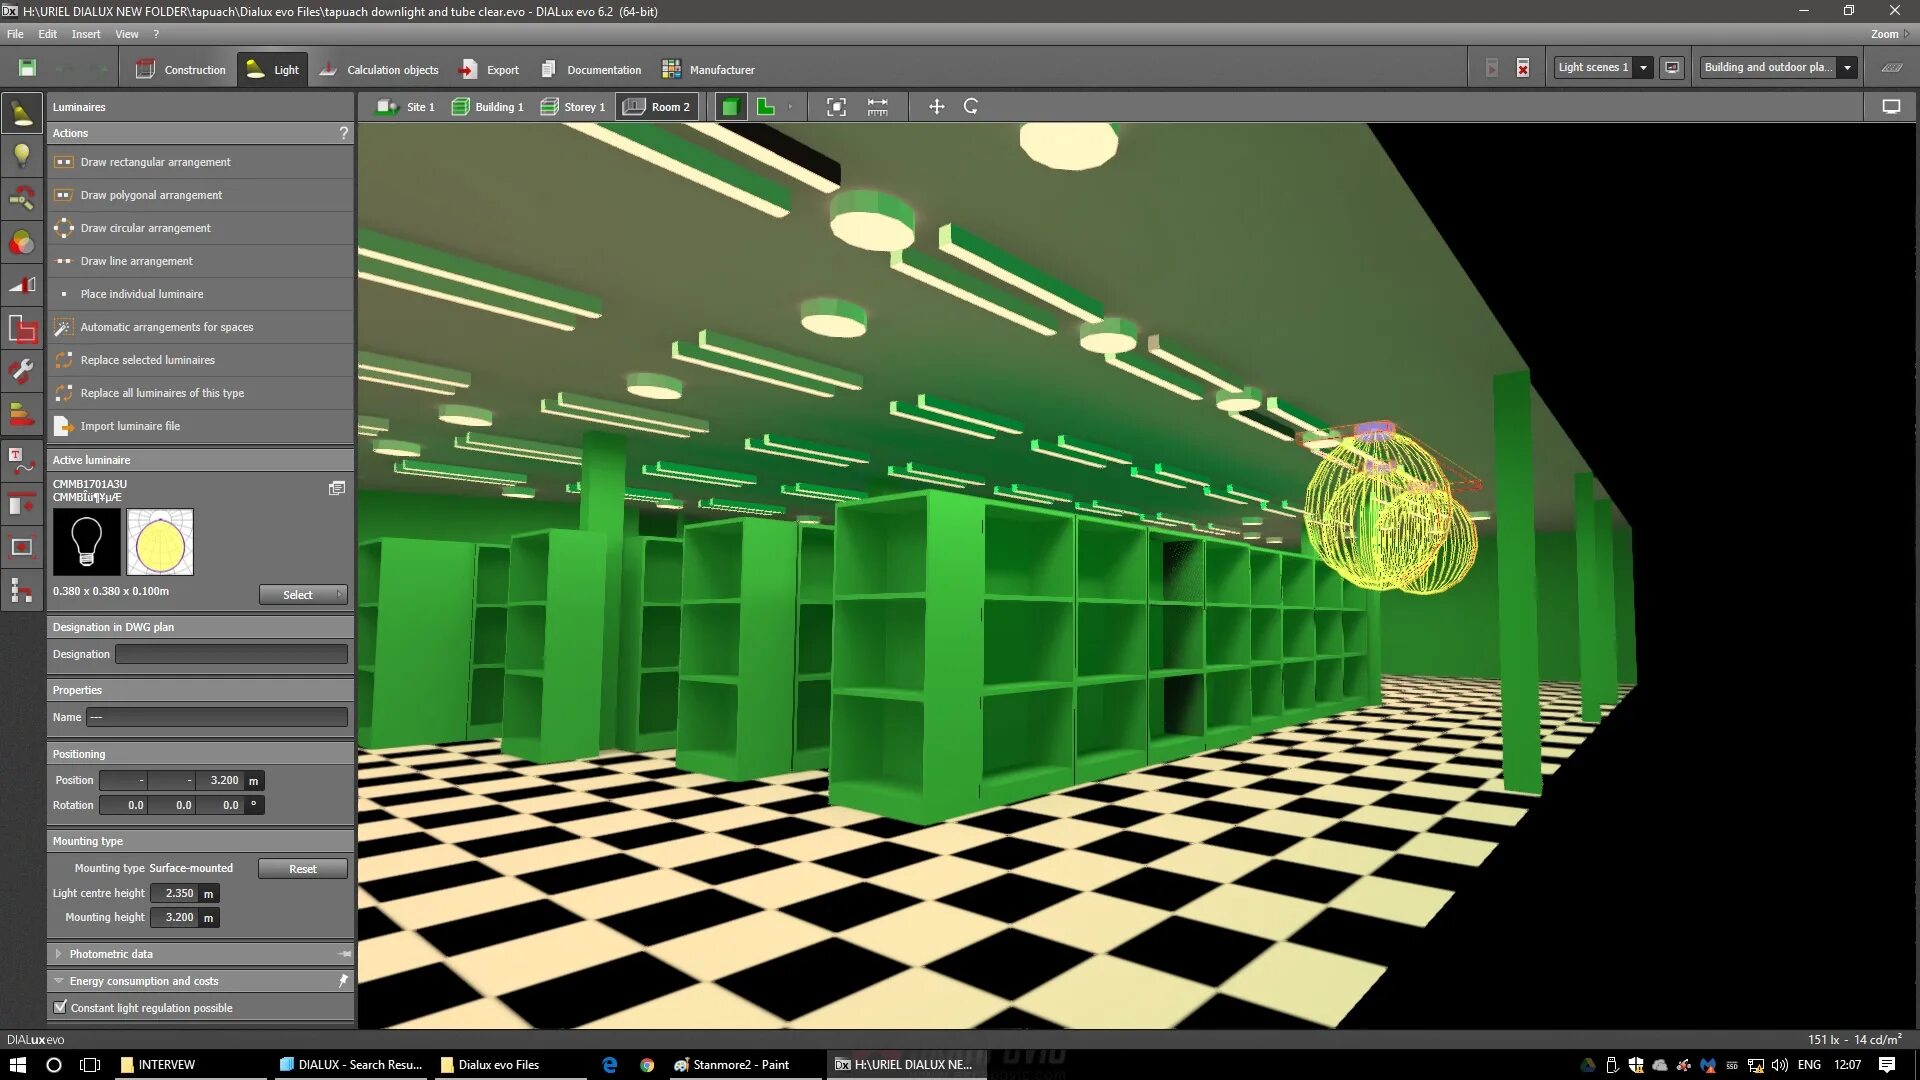Viewport: 1920px width, 1080px height.
Task: Pin the Energy consumption and costs section
Action: click(343, 981)
